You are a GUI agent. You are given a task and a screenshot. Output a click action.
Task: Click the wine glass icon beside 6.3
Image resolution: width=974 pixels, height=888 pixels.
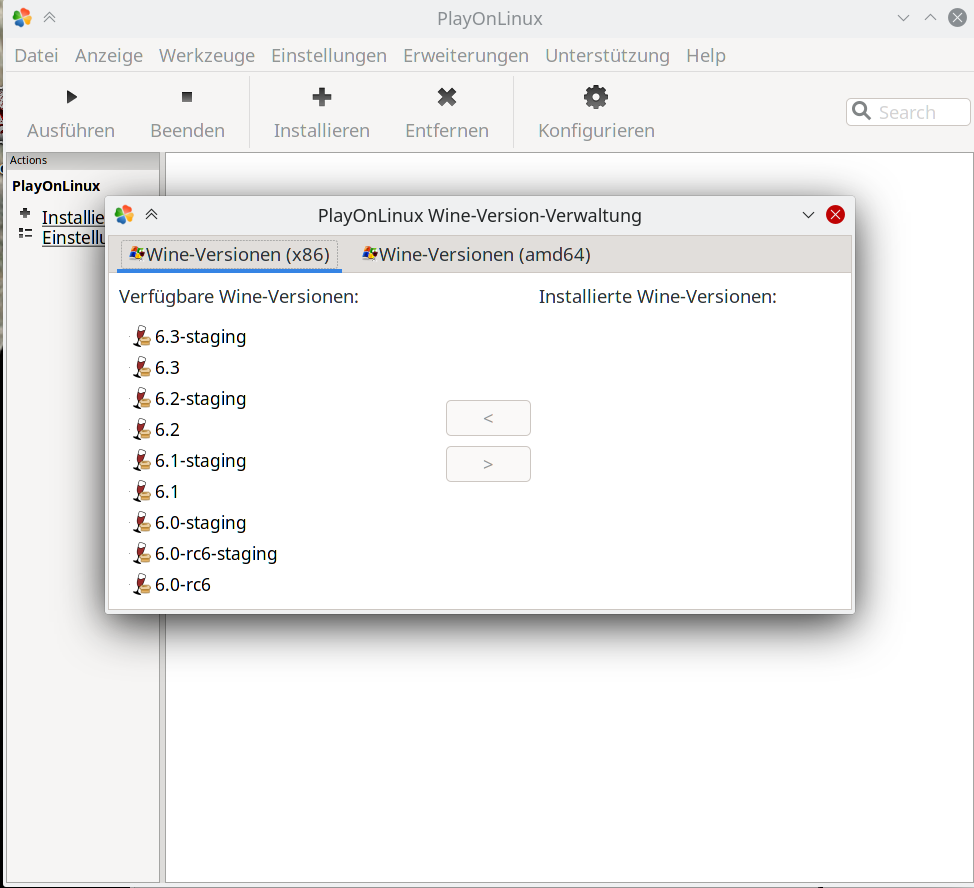pyautogui.click(x=142, y=368)
